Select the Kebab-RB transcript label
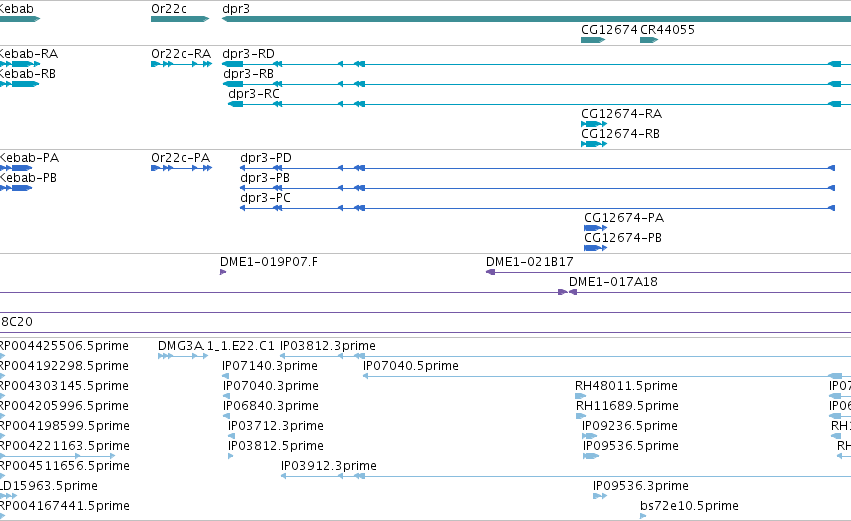 point(28,74)
